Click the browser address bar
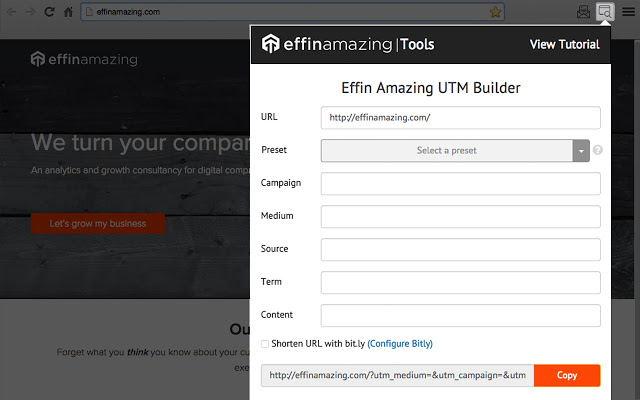Viewport: 640px width, 400px height. pos(292,12)
